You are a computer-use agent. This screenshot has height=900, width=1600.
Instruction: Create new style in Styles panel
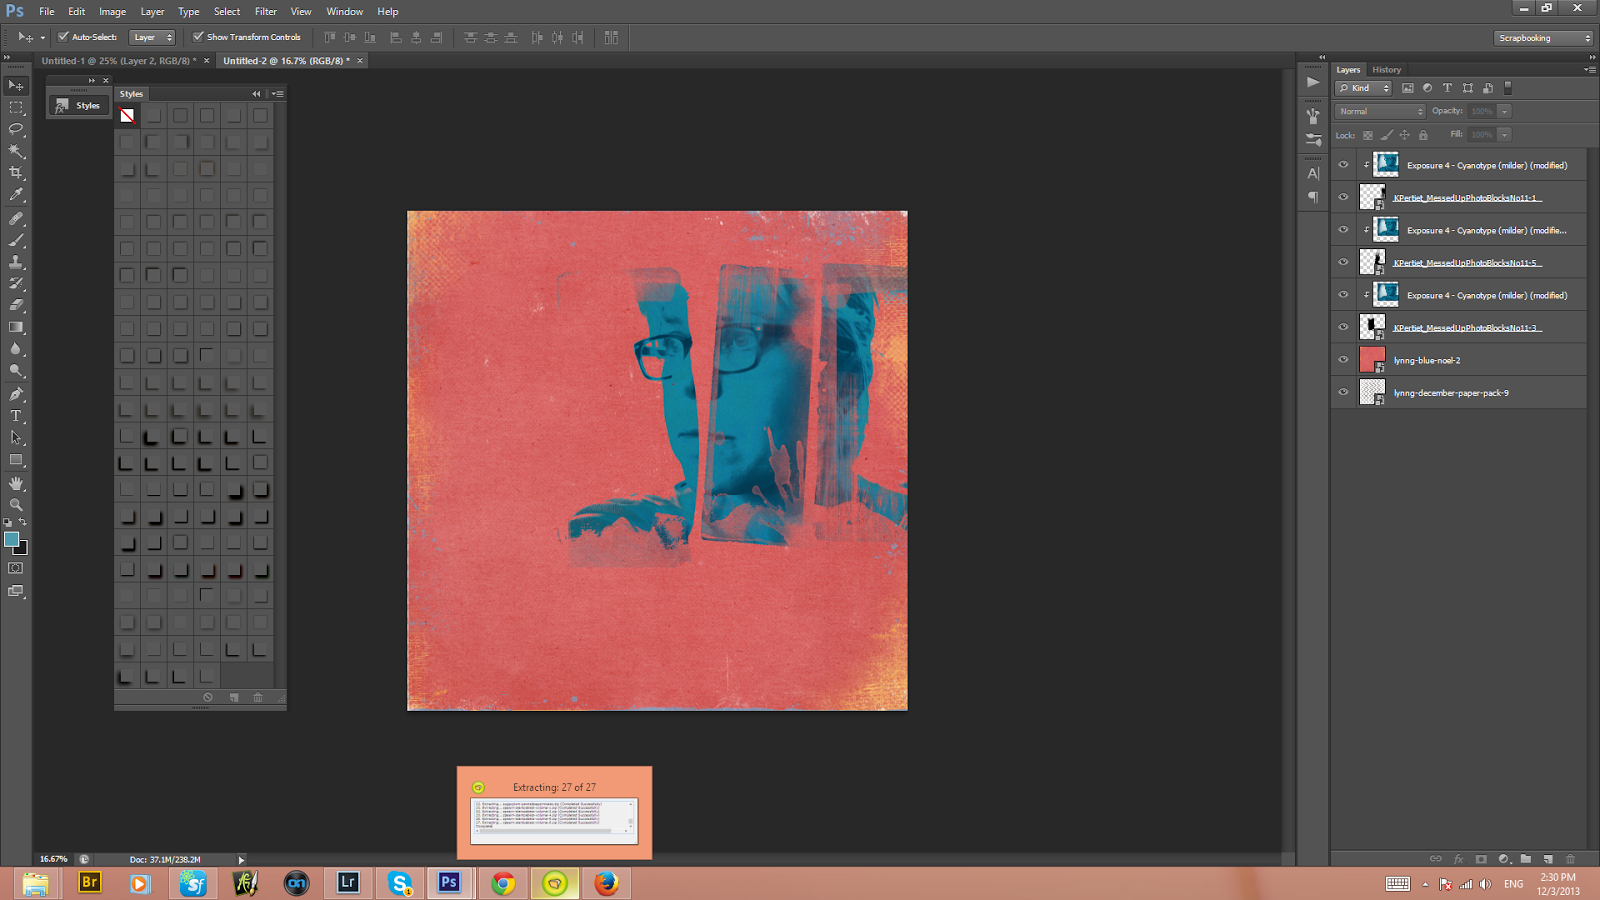coord(234,698)
